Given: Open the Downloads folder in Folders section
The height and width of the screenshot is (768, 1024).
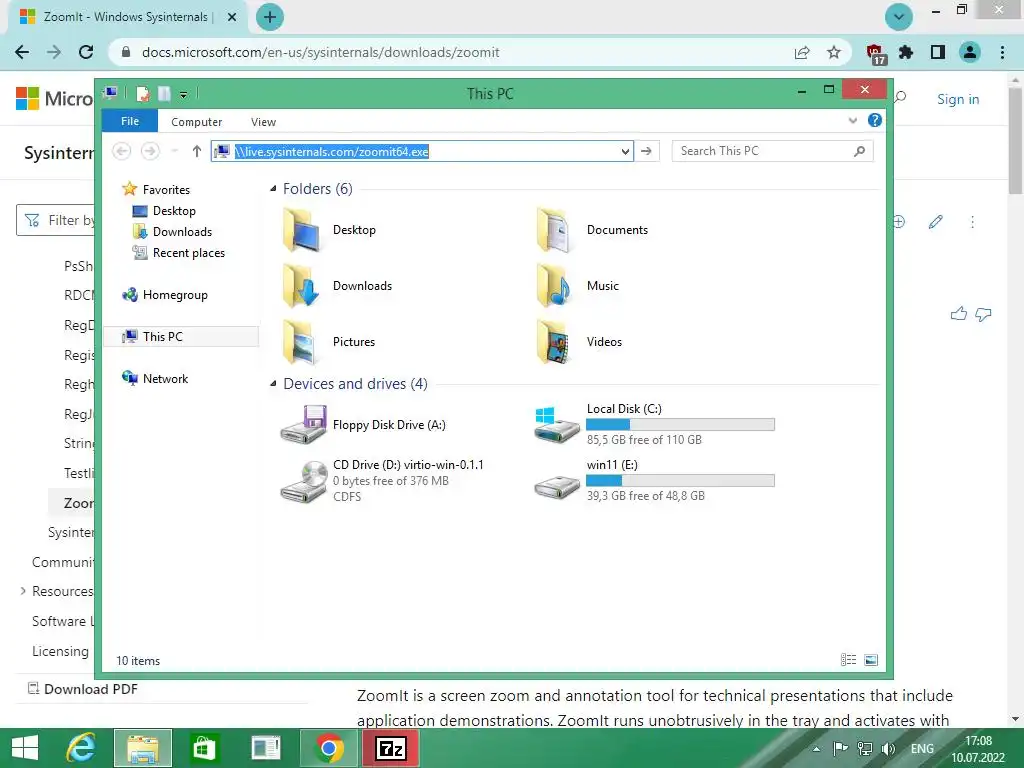Looking at the screenshot, I should (302, 286).
